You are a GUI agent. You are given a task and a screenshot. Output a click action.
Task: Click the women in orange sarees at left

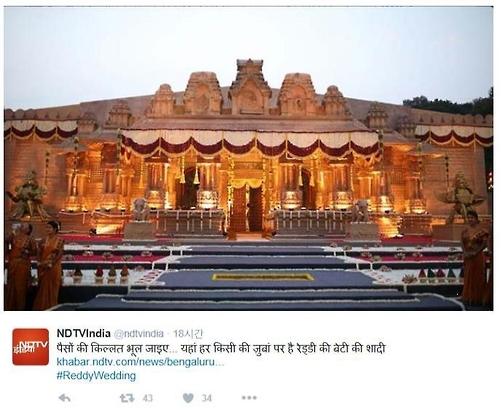(34, 264)
